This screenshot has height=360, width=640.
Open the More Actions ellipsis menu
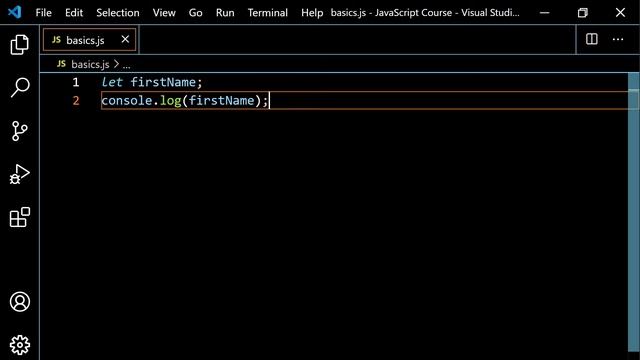coord(618,39)
